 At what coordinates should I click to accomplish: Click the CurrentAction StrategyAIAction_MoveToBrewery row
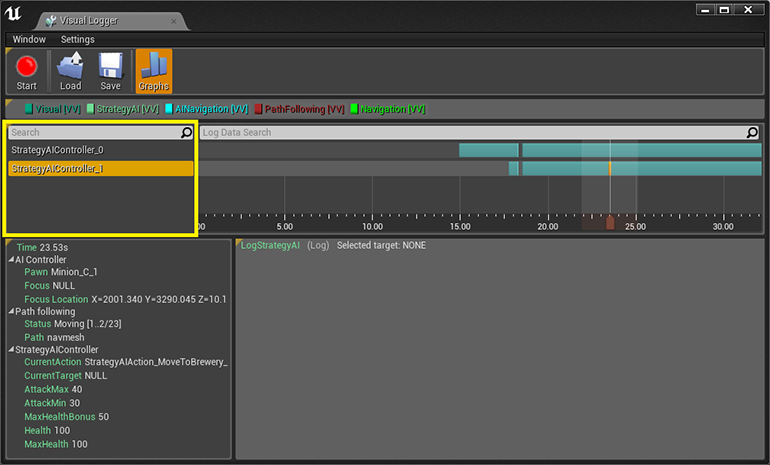pos(126,362)
